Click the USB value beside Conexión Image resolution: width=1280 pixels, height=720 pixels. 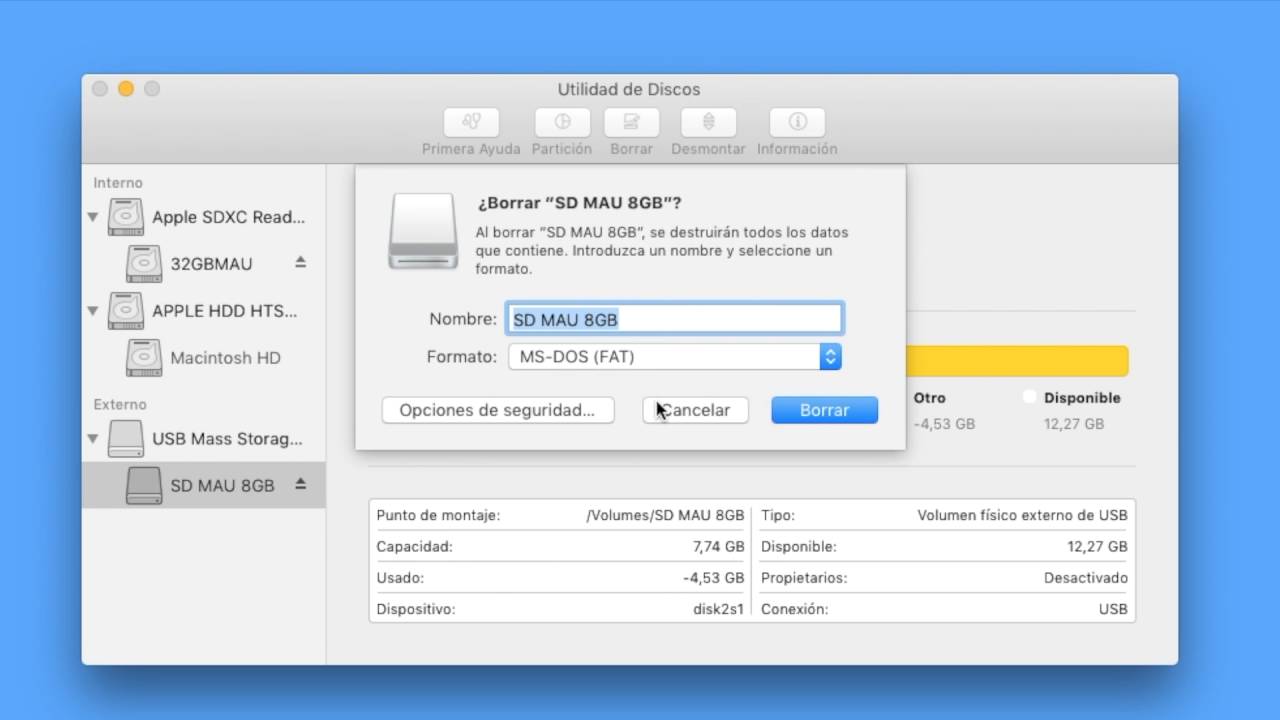pos(1113,609)
